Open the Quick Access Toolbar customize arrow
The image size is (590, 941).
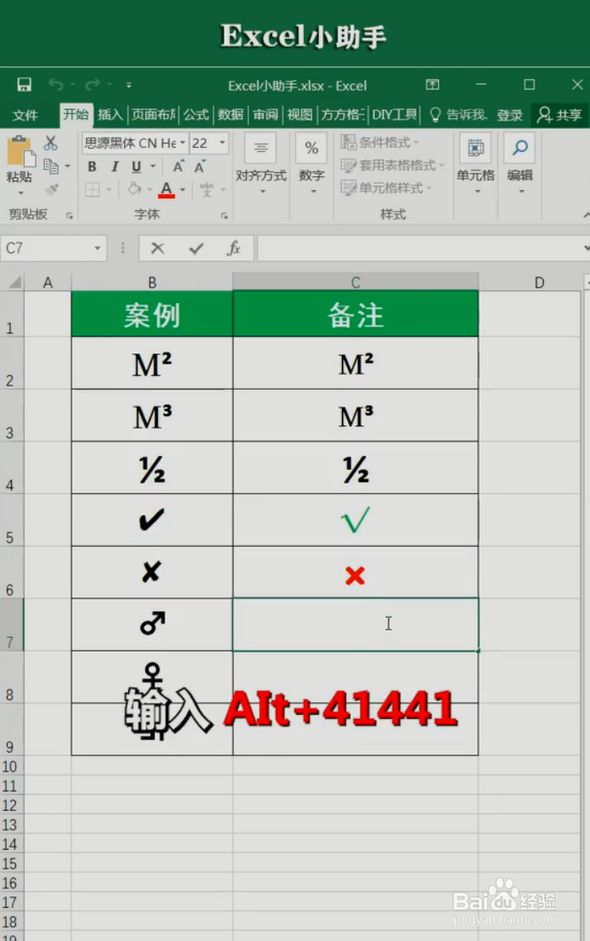click(128, 85)
